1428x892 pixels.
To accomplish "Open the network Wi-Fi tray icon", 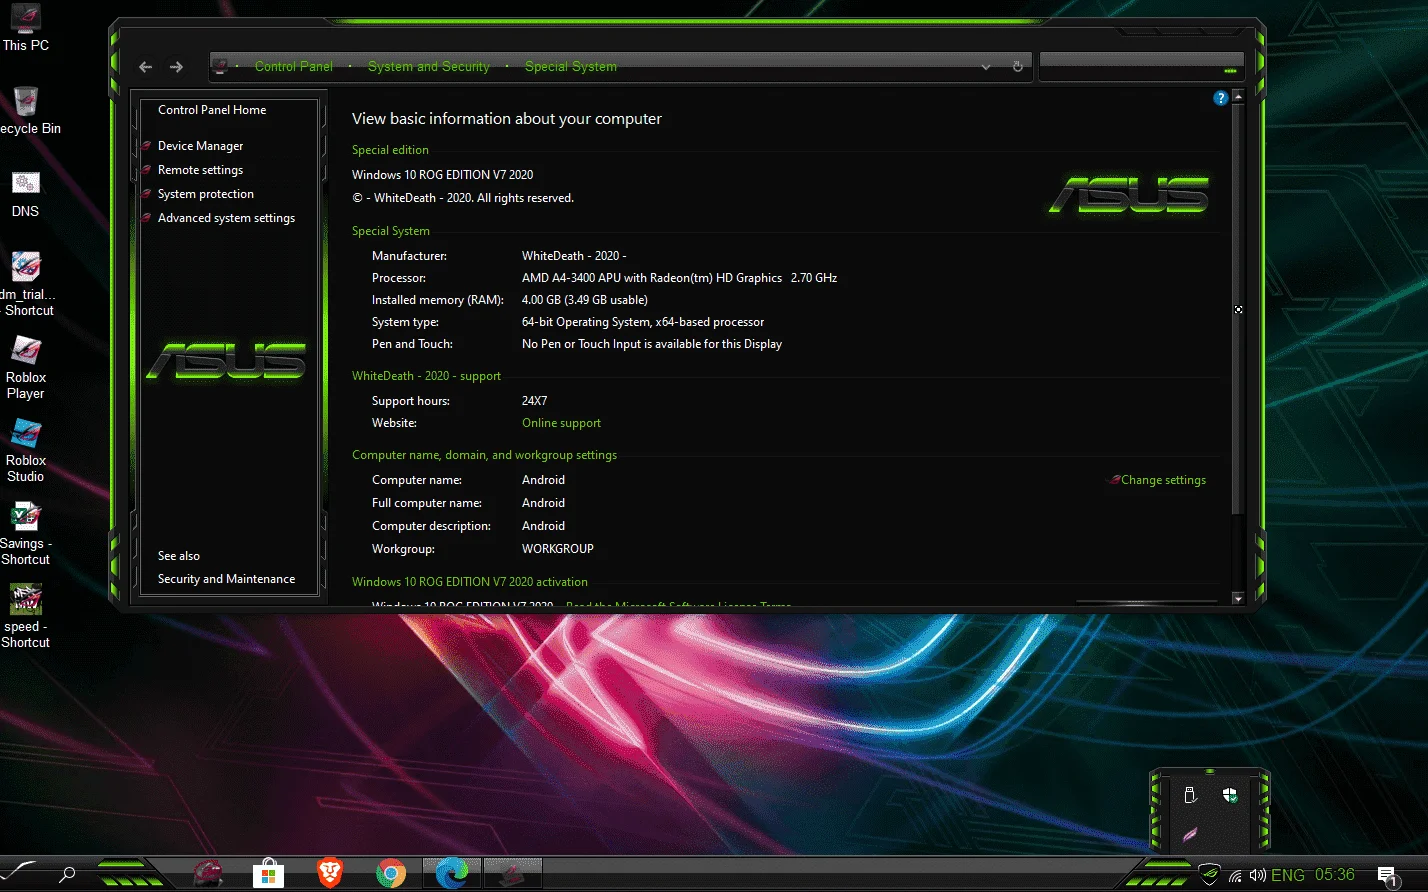I will pyautogui.click(x=1235, y=876).
